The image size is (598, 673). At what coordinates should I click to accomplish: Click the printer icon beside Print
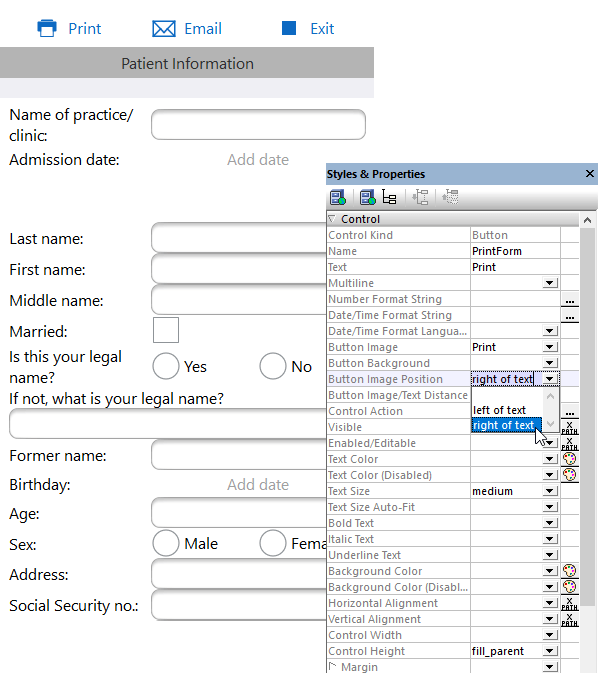tap(47, 28)
